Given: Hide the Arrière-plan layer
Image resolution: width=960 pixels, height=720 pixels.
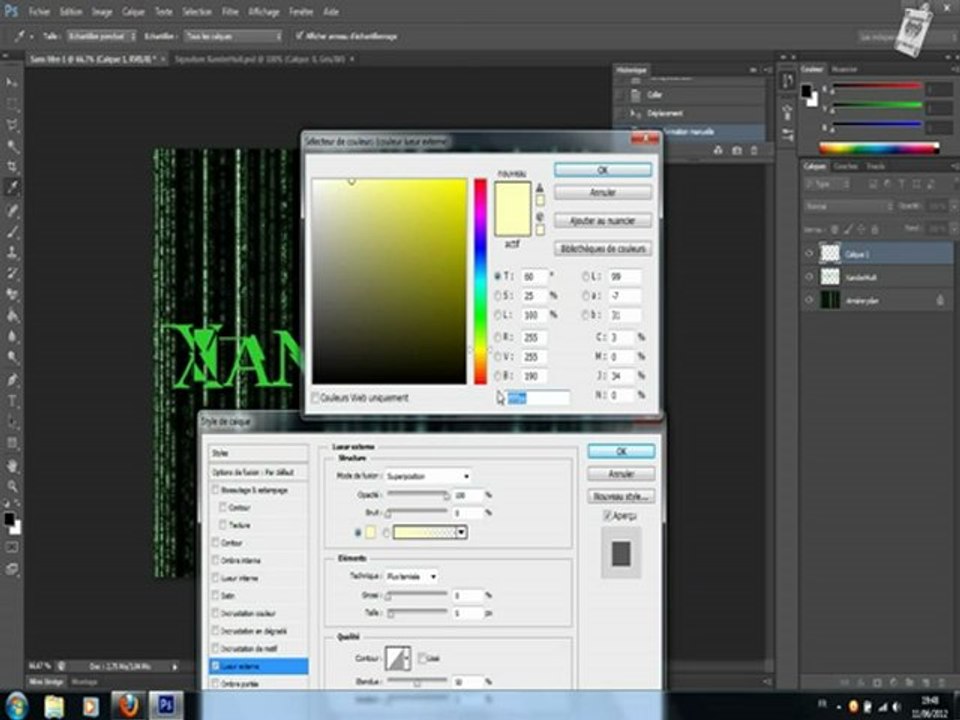Looking at the screenshot, I should click(x=809, y=300).
